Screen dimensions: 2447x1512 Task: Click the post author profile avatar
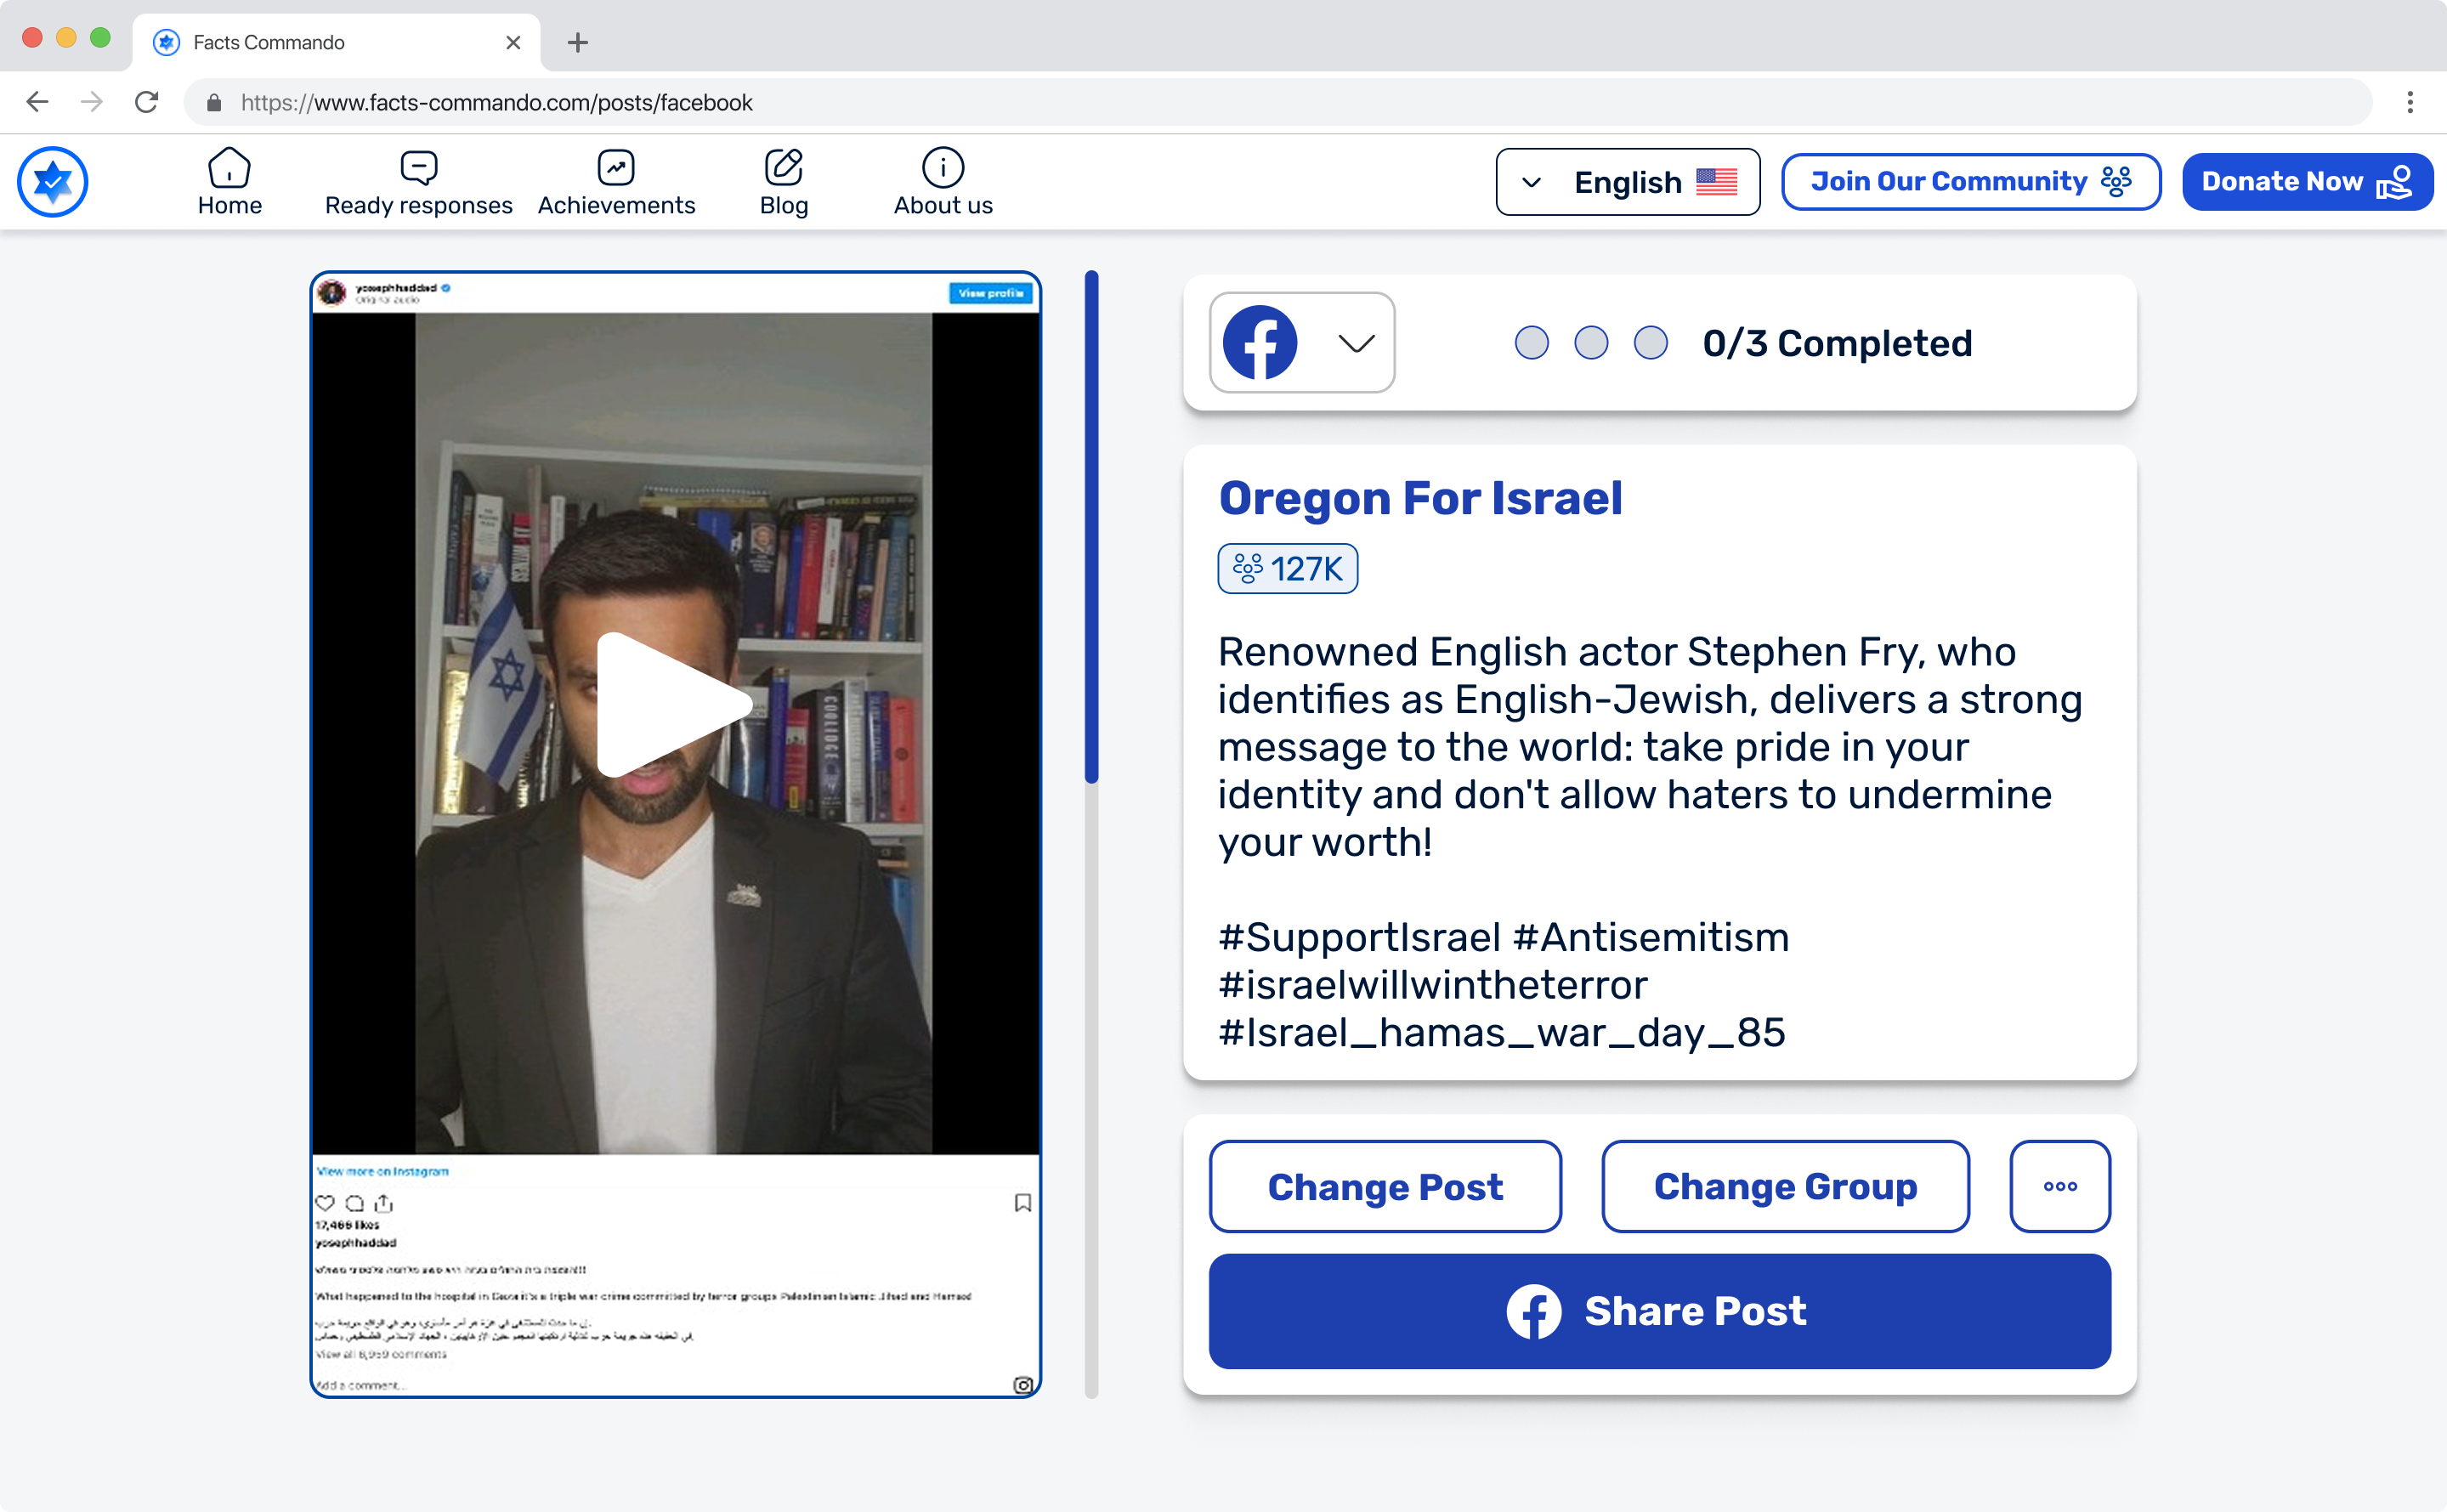331,292
